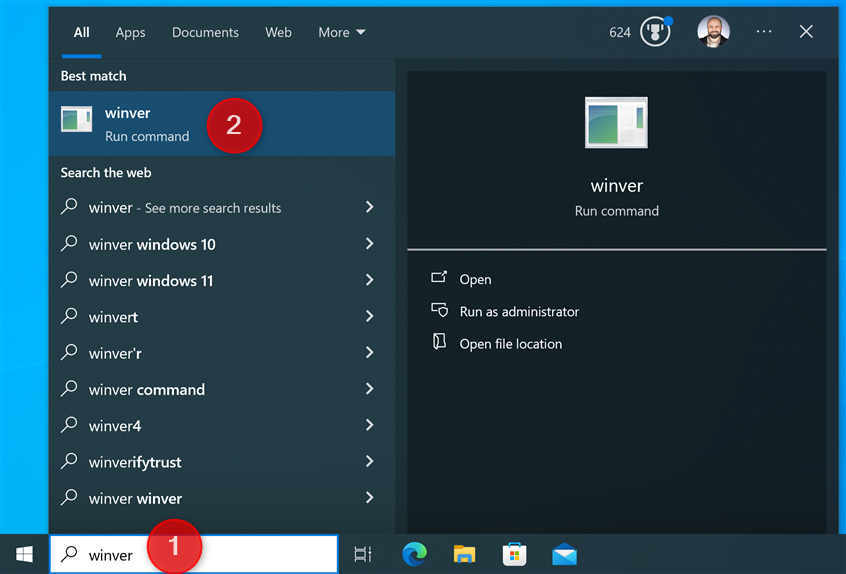Image resolution: width=846 pixels, height=574 pixels.
Task: Open Mail app from taskbar
Action: (564, 555)
